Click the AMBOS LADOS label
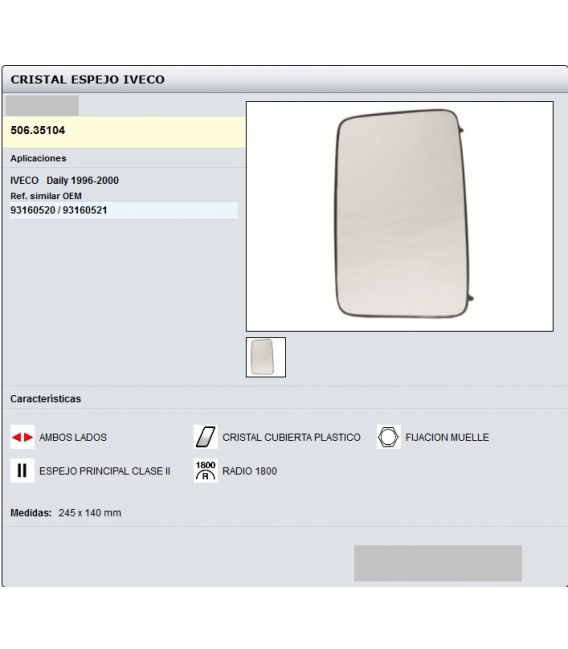This screenshot has height=649, width=568. click(x=73, y=437)
